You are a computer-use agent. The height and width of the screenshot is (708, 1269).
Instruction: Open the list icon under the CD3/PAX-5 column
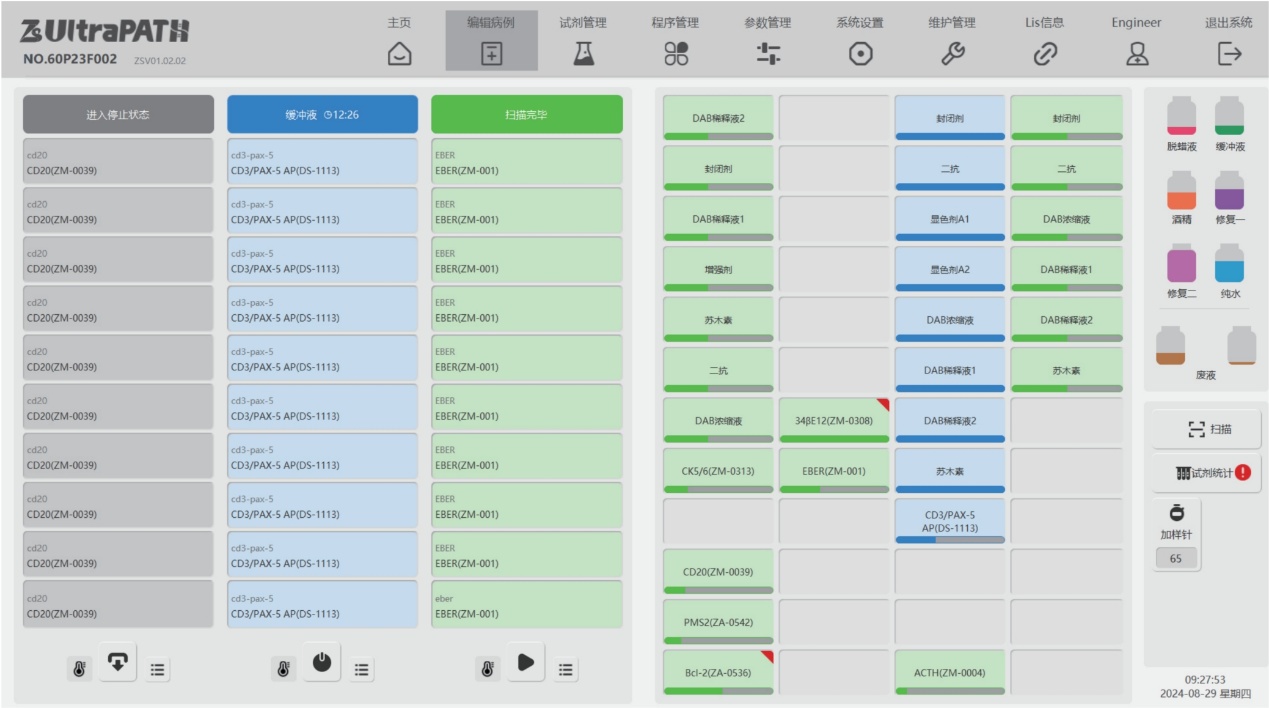(x=362, y=670)
